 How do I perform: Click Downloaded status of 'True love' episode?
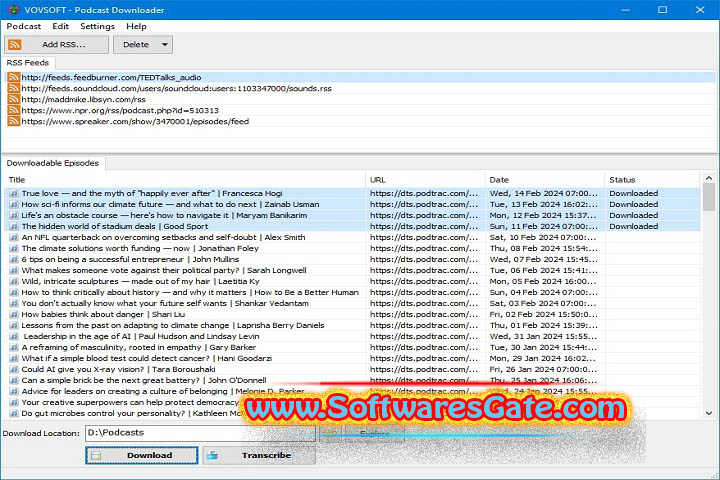634,193
